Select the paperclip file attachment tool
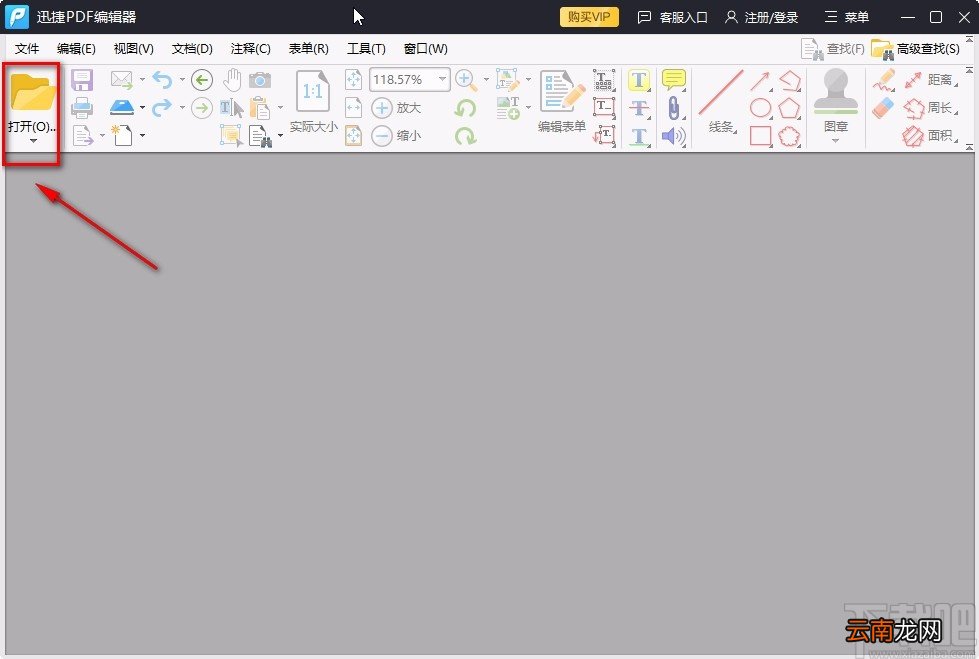The width and height of the screenshot is (979, 659). click(674, 107)
